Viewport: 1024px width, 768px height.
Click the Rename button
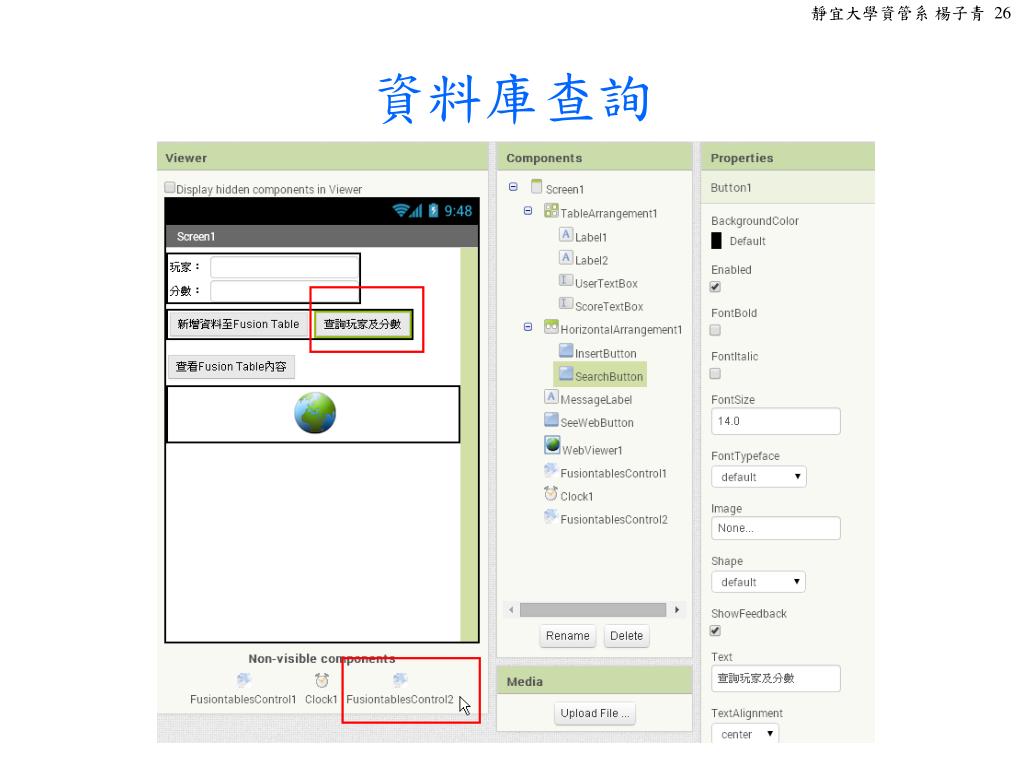568,635
